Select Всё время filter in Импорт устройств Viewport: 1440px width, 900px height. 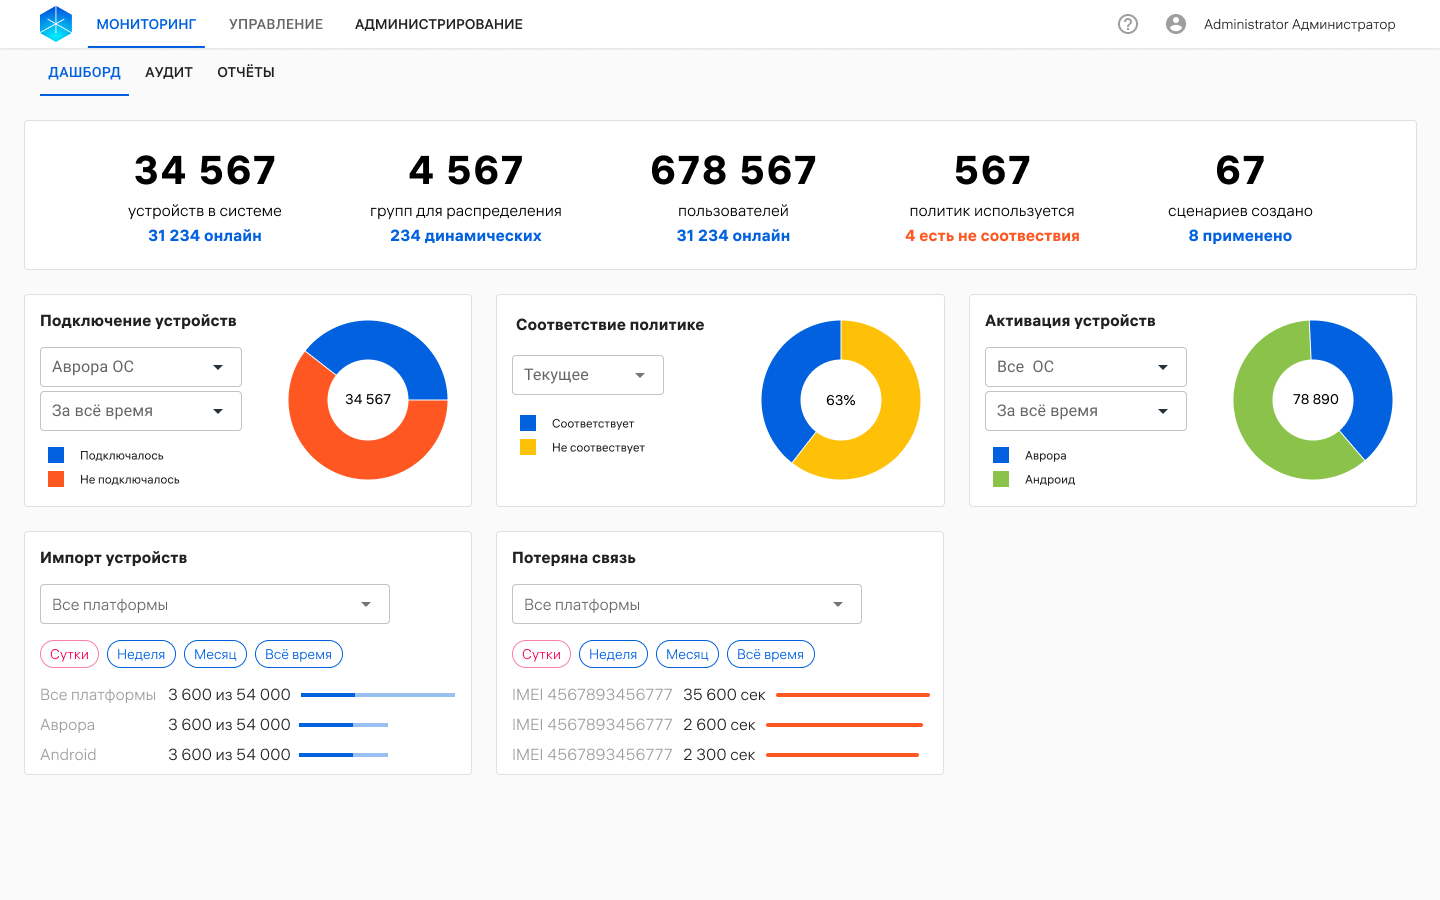coord(299,654)
